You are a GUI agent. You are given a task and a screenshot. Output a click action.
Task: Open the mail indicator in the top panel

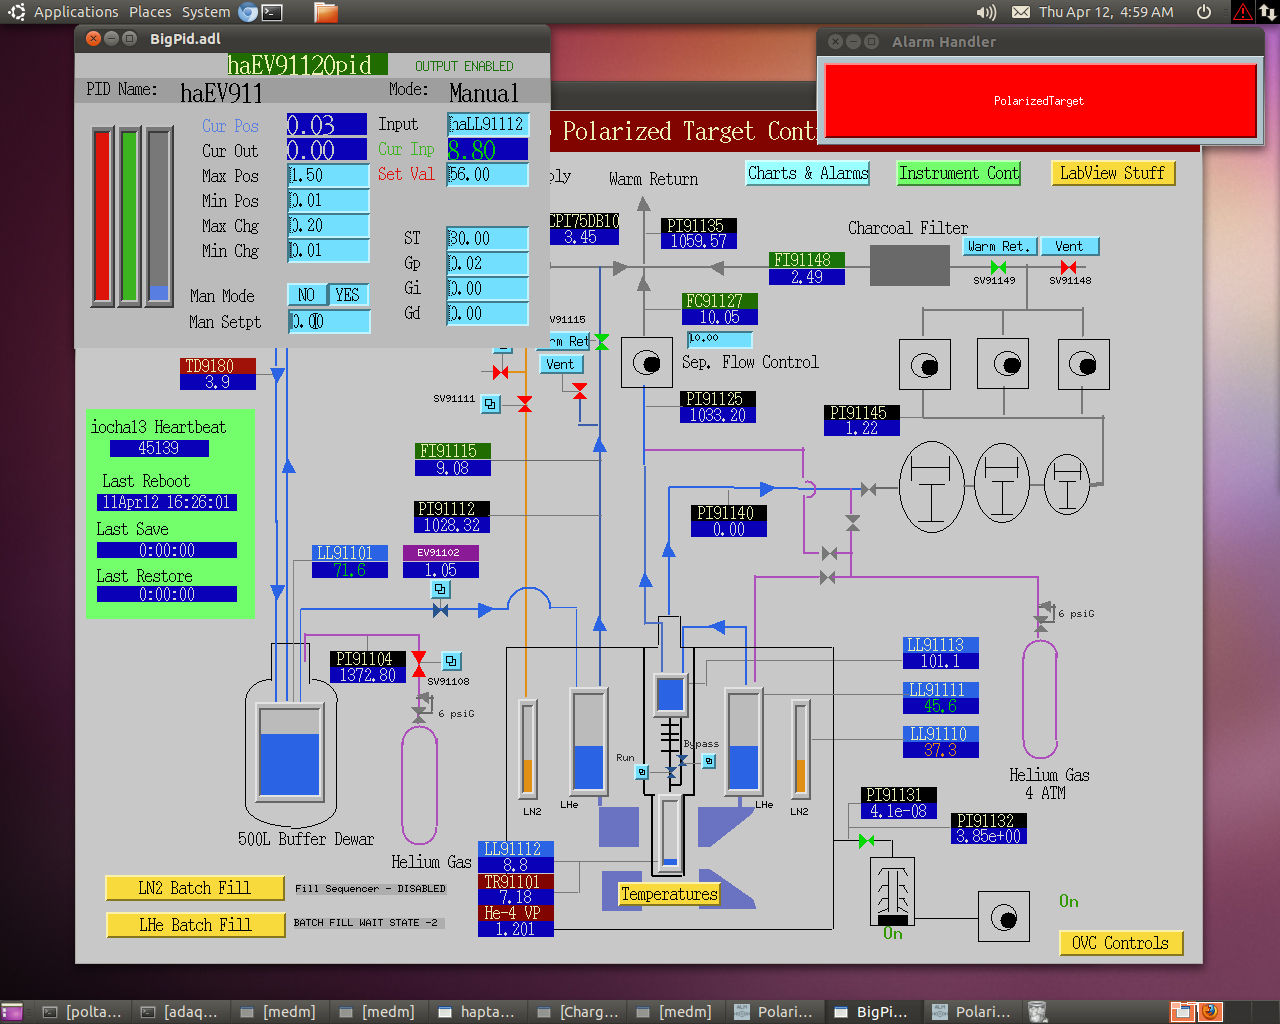coord(1020,12)
